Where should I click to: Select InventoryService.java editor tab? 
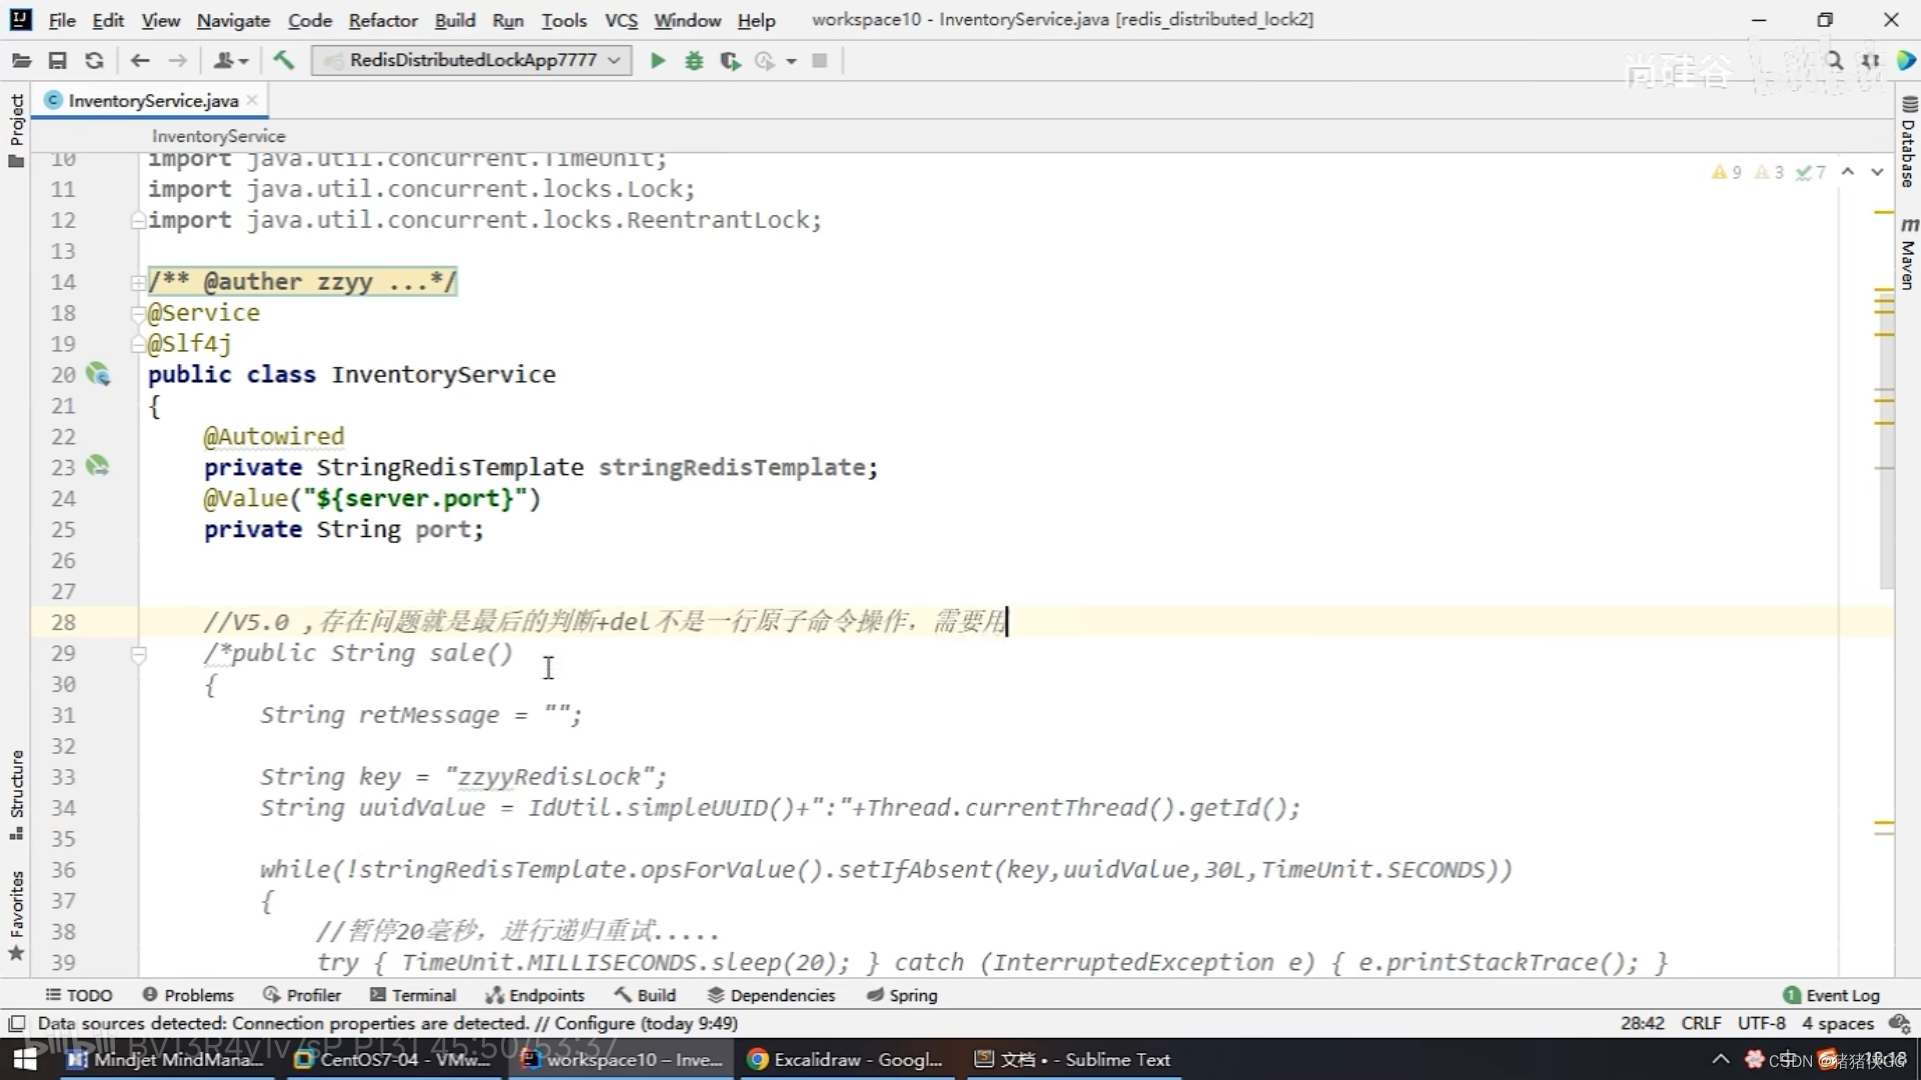tap(151, 100)
